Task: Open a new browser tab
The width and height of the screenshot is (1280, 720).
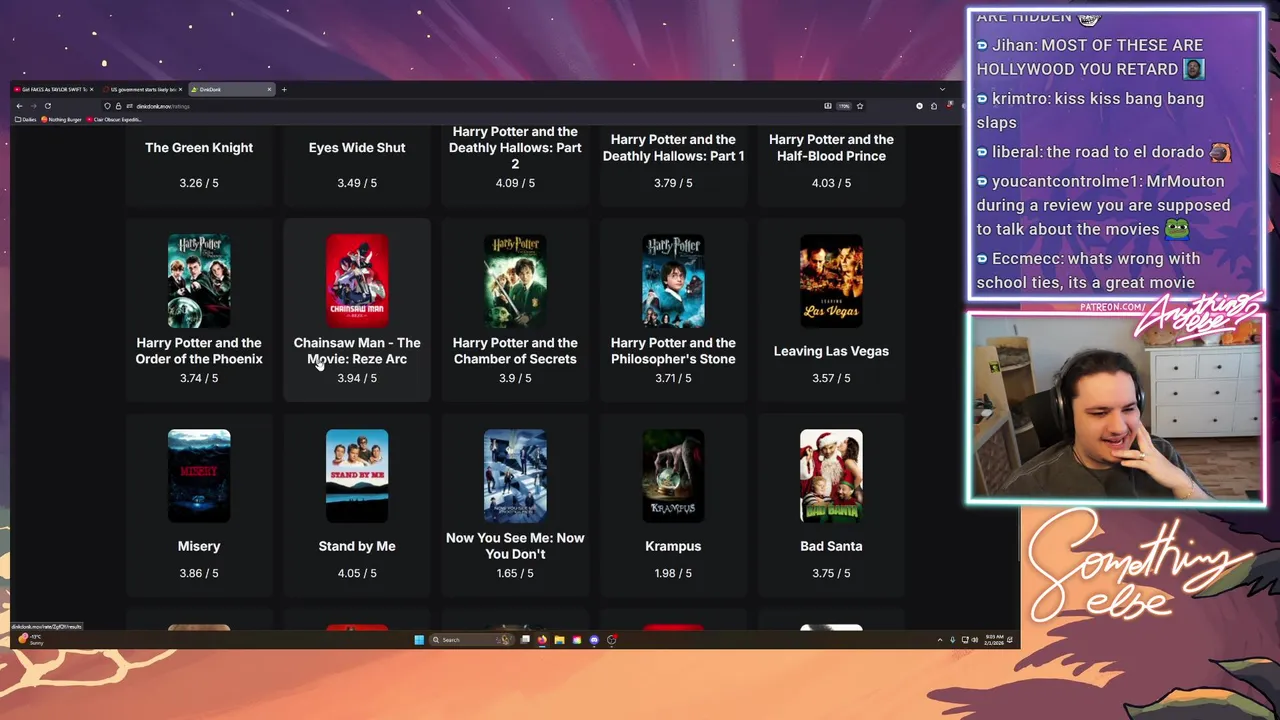Action: 284,89
